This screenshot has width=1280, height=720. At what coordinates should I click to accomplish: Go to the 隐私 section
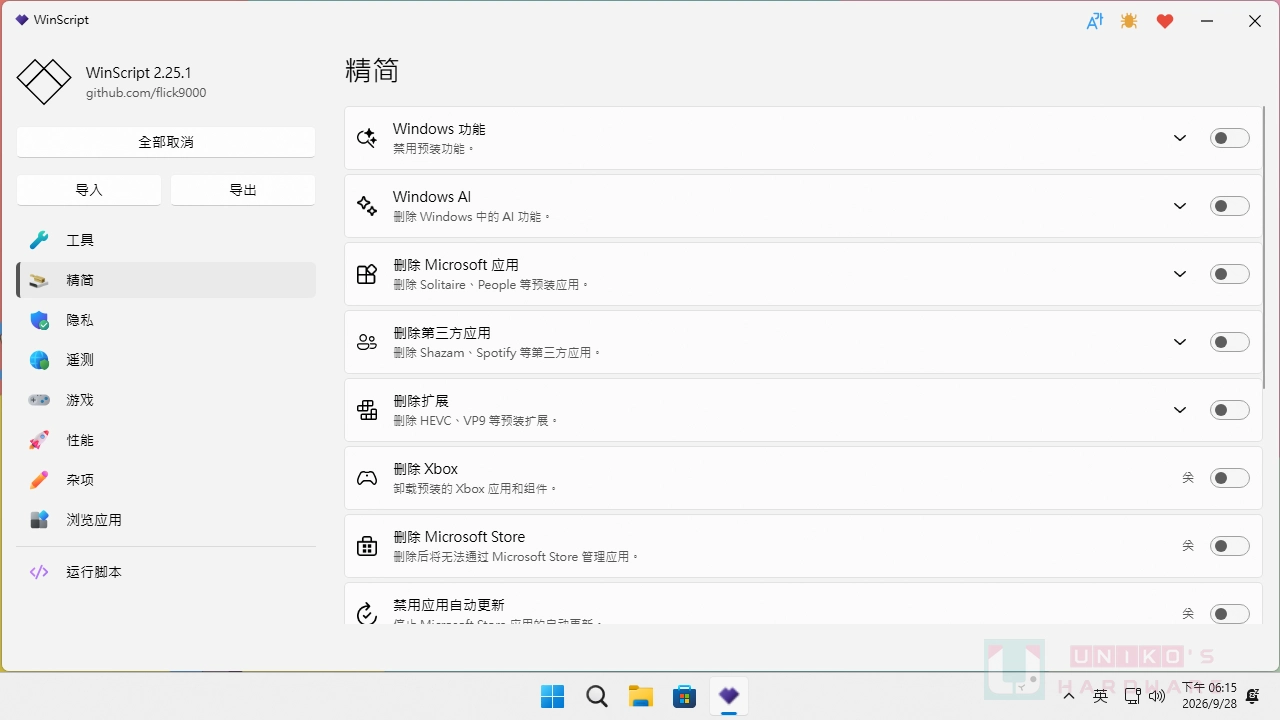[166, 320]
